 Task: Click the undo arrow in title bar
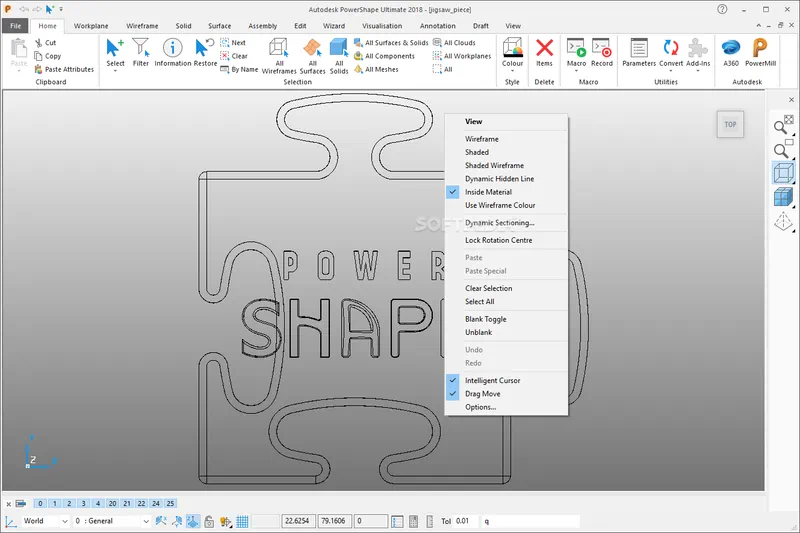click(23, 9)
